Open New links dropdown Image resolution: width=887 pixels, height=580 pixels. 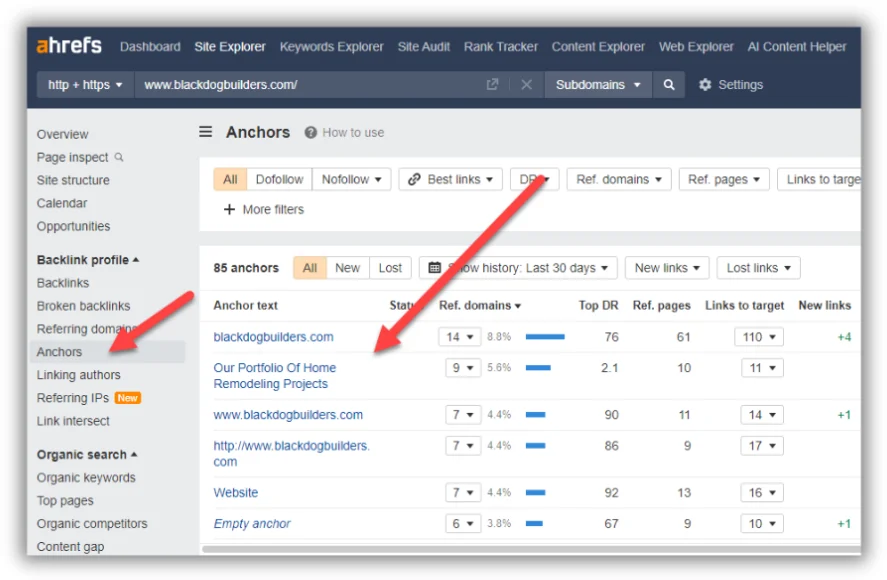(x=667, y=268)
